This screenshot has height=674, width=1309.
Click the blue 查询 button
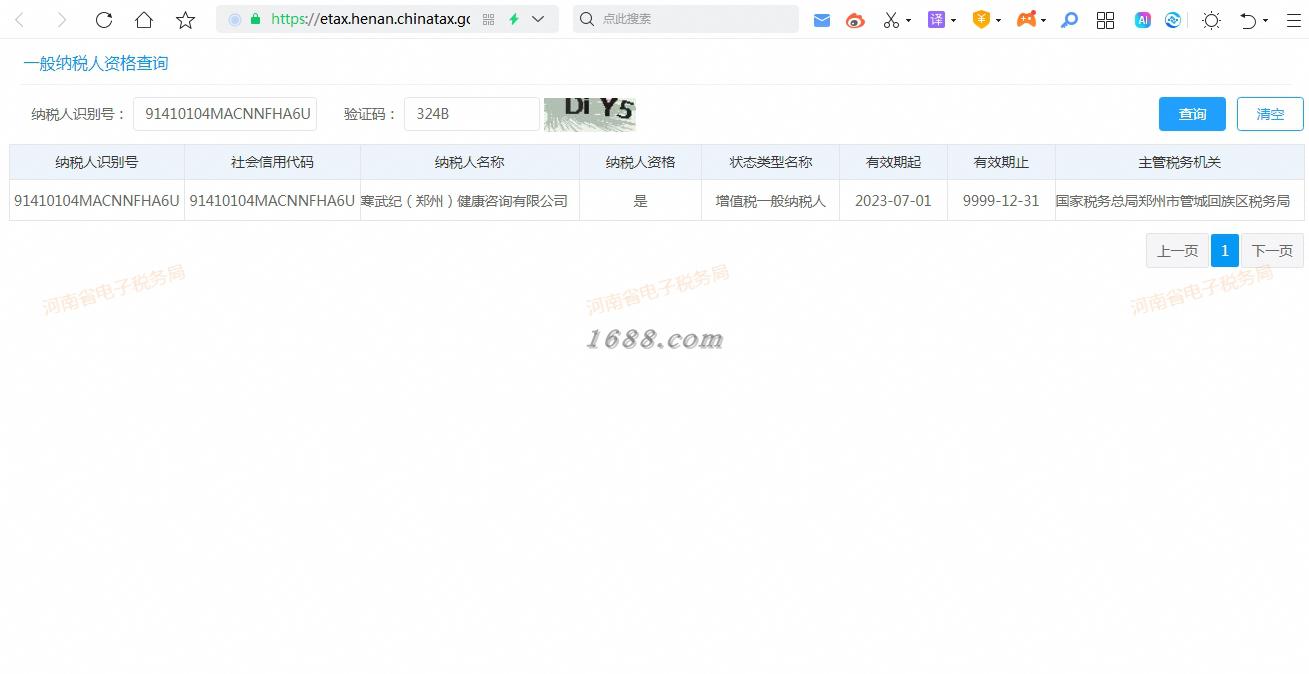(1192, 114)
